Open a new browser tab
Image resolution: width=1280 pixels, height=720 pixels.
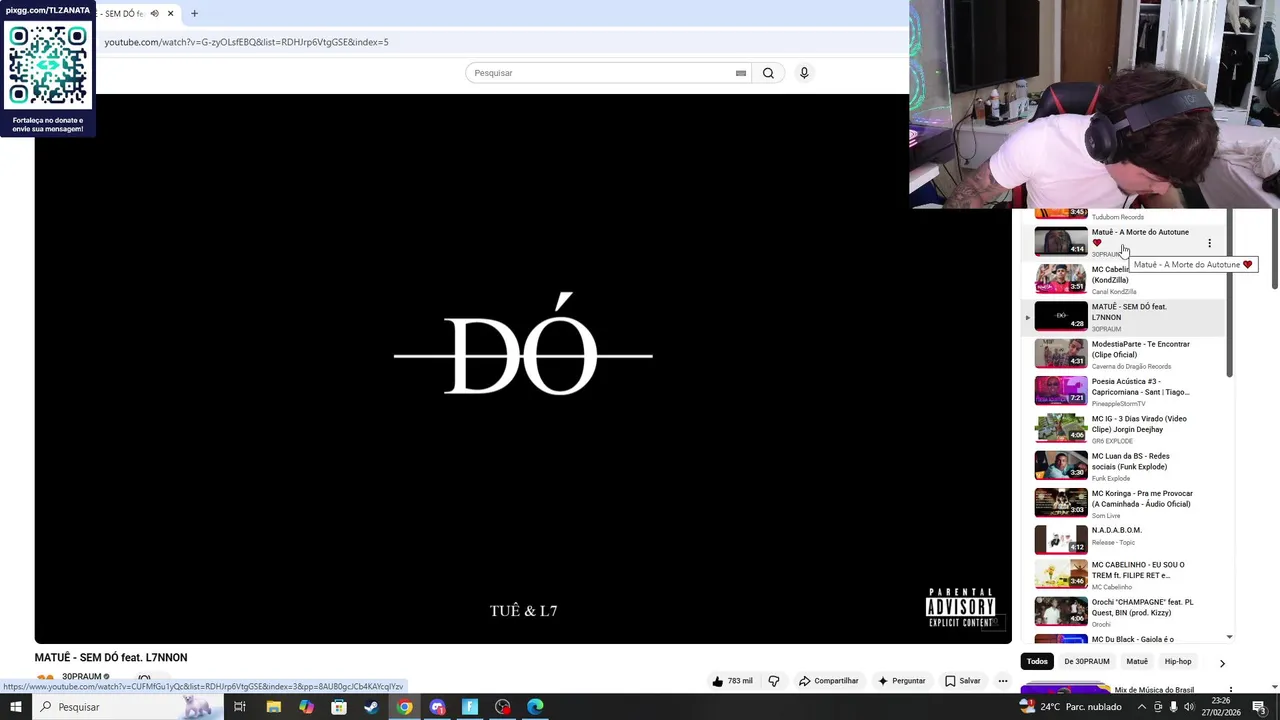[x=194, y=14]
